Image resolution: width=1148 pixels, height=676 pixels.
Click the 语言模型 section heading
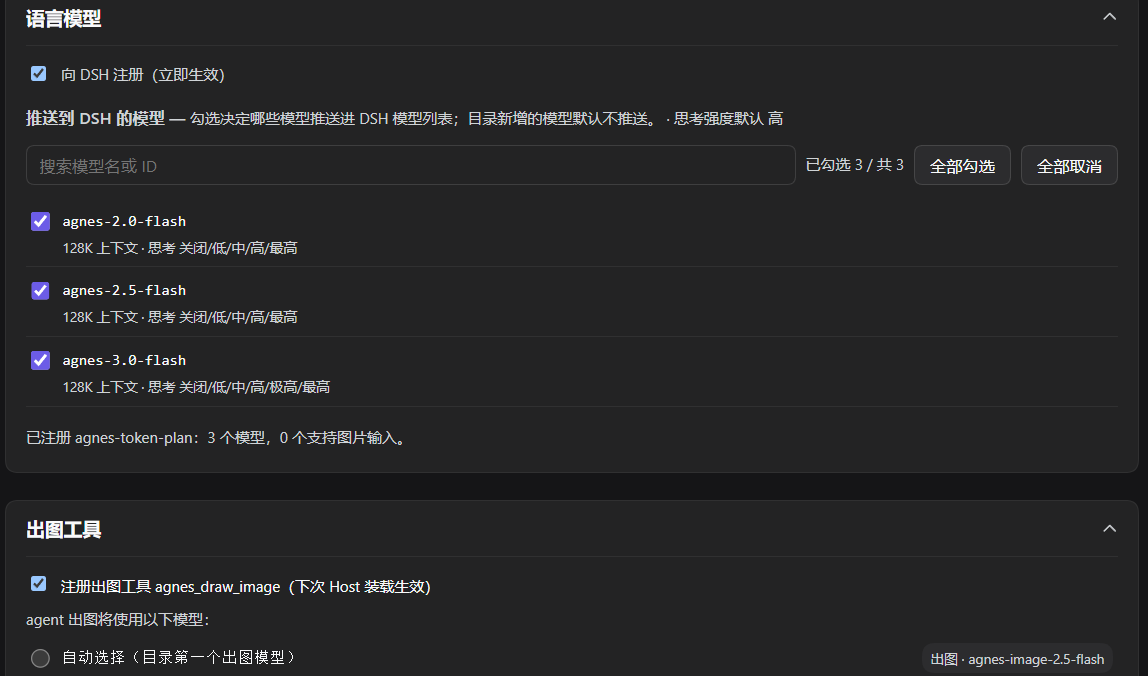[64, 18]
